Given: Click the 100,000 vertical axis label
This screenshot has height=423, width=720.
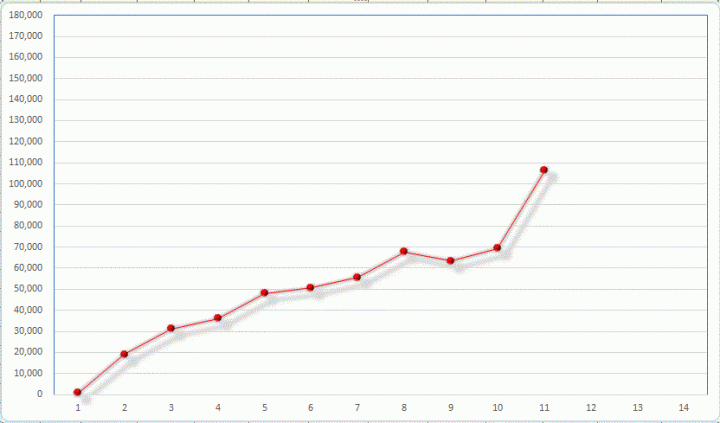Looking at the screenshot, I should point(26,184).
